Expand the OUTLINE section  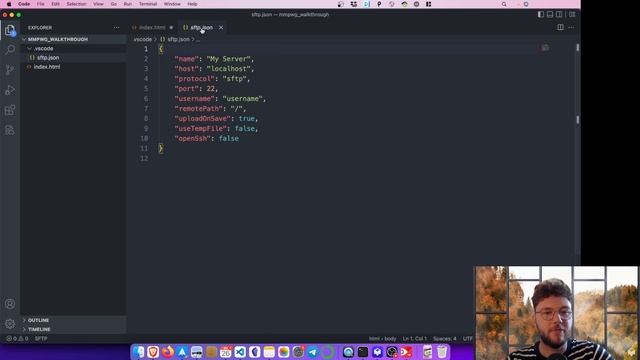[38, 320]
